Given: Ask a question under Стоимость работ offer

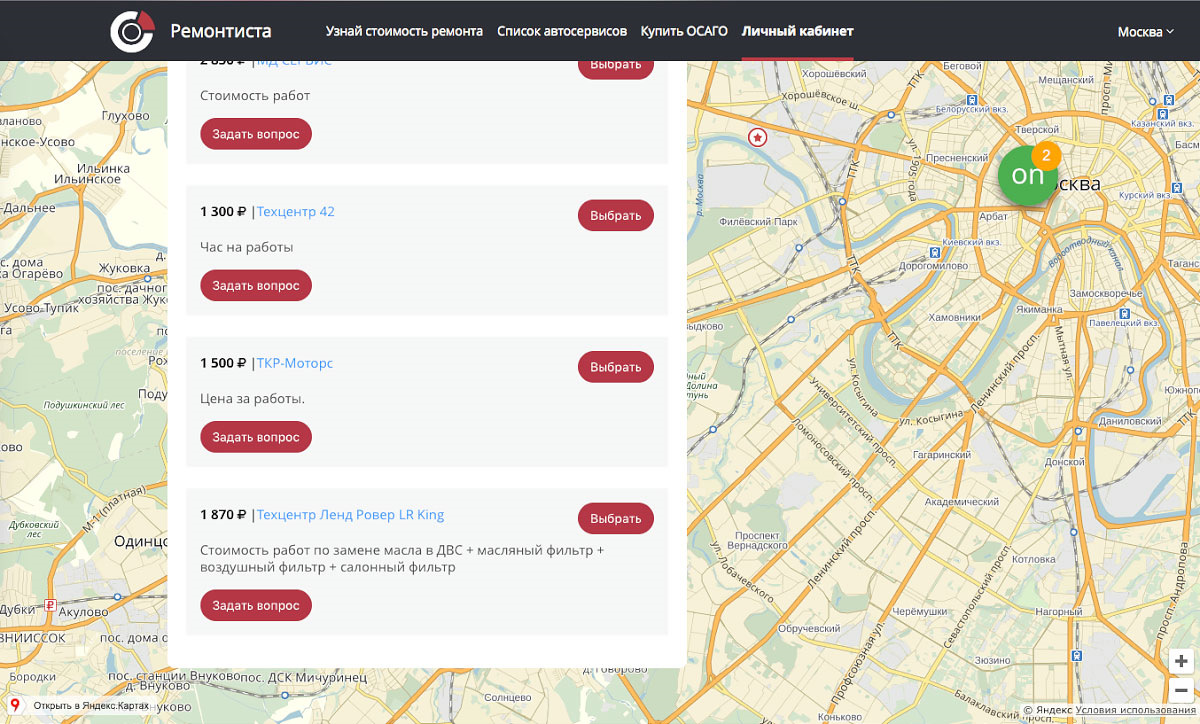Looking at the screenshot, I should tap(256, 134).
